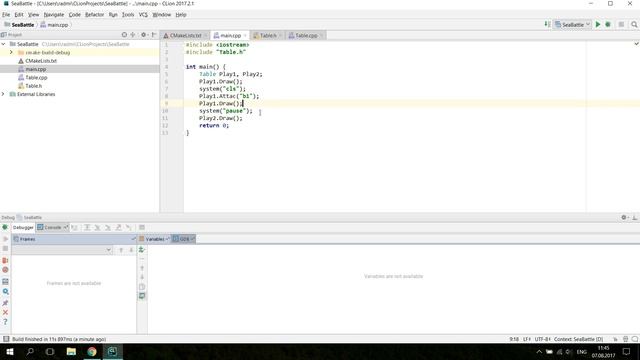The image size is (640, 360).
Task: Click the collapse-all icon in Project panel header
Action: 133,35
